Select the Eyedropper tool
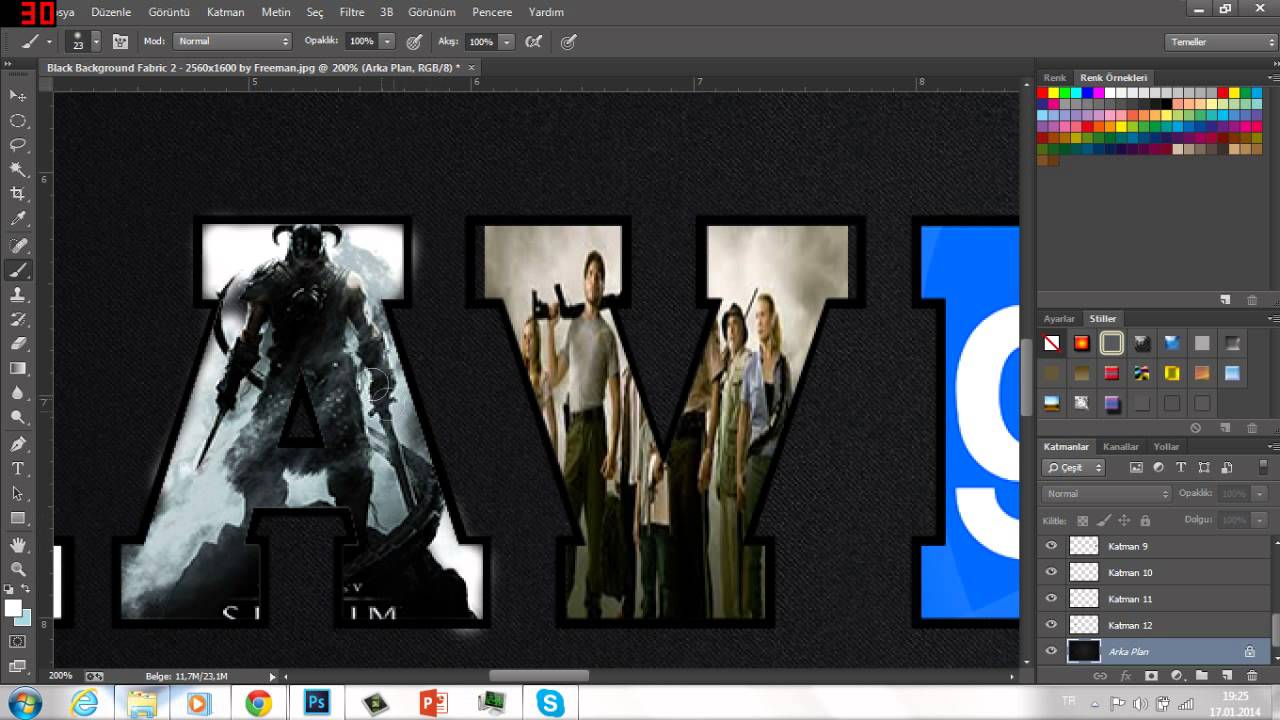Viewport: 1280px width, 720px height. tap(18, 219)
